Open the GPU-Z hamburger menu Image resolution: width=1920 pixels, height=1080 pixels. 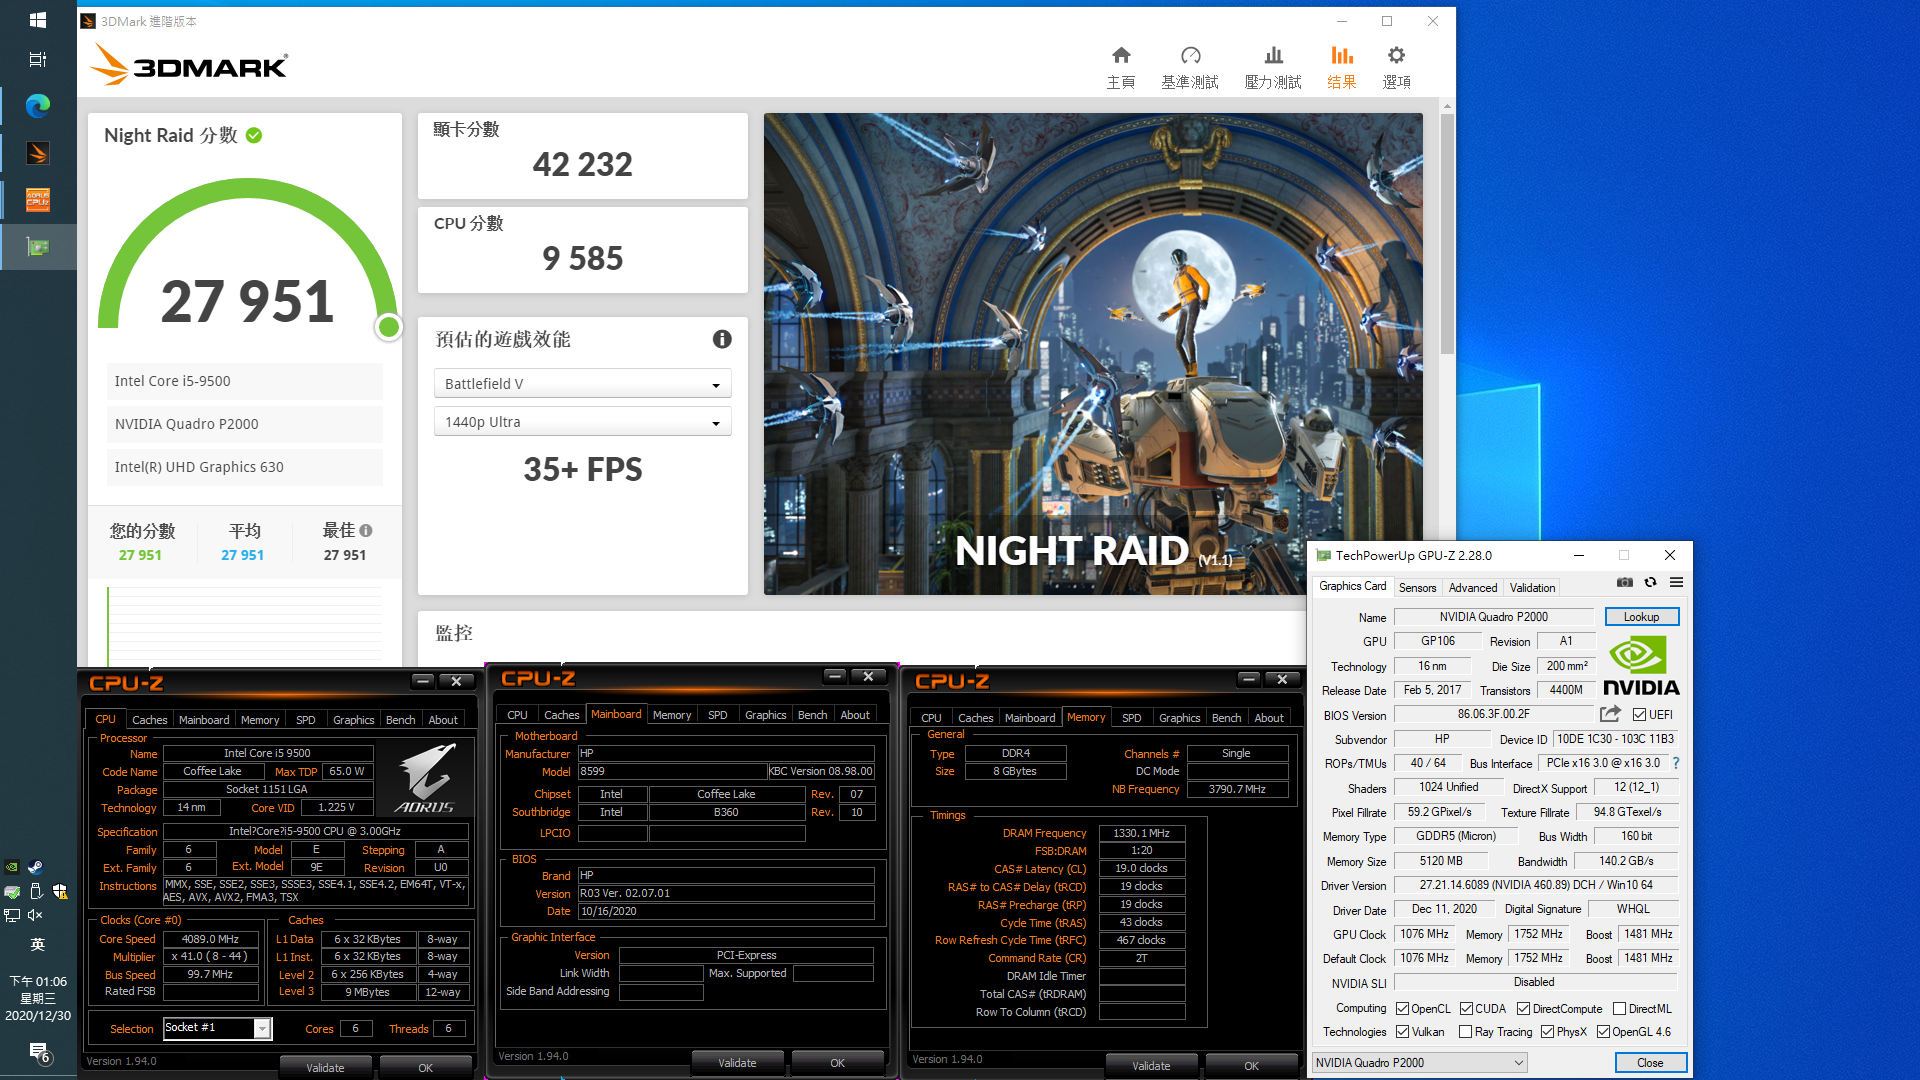pos(1677,582)
